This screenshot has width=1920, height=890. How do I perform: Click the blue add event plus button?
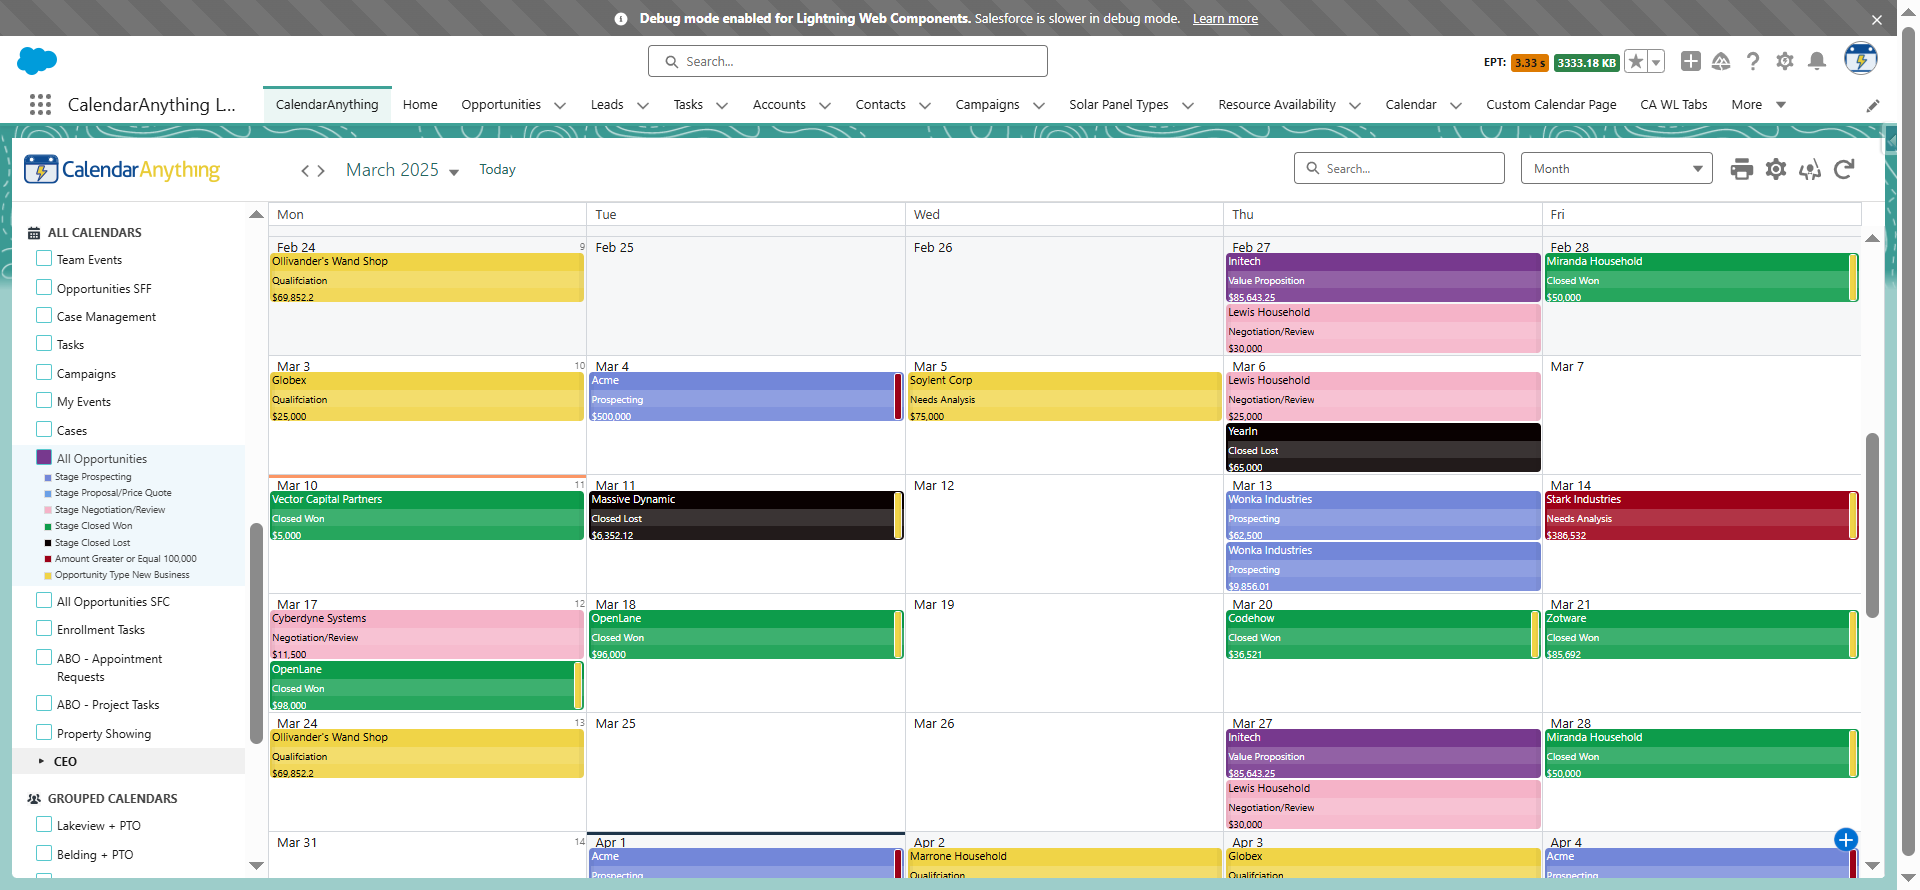[1846, 840]
